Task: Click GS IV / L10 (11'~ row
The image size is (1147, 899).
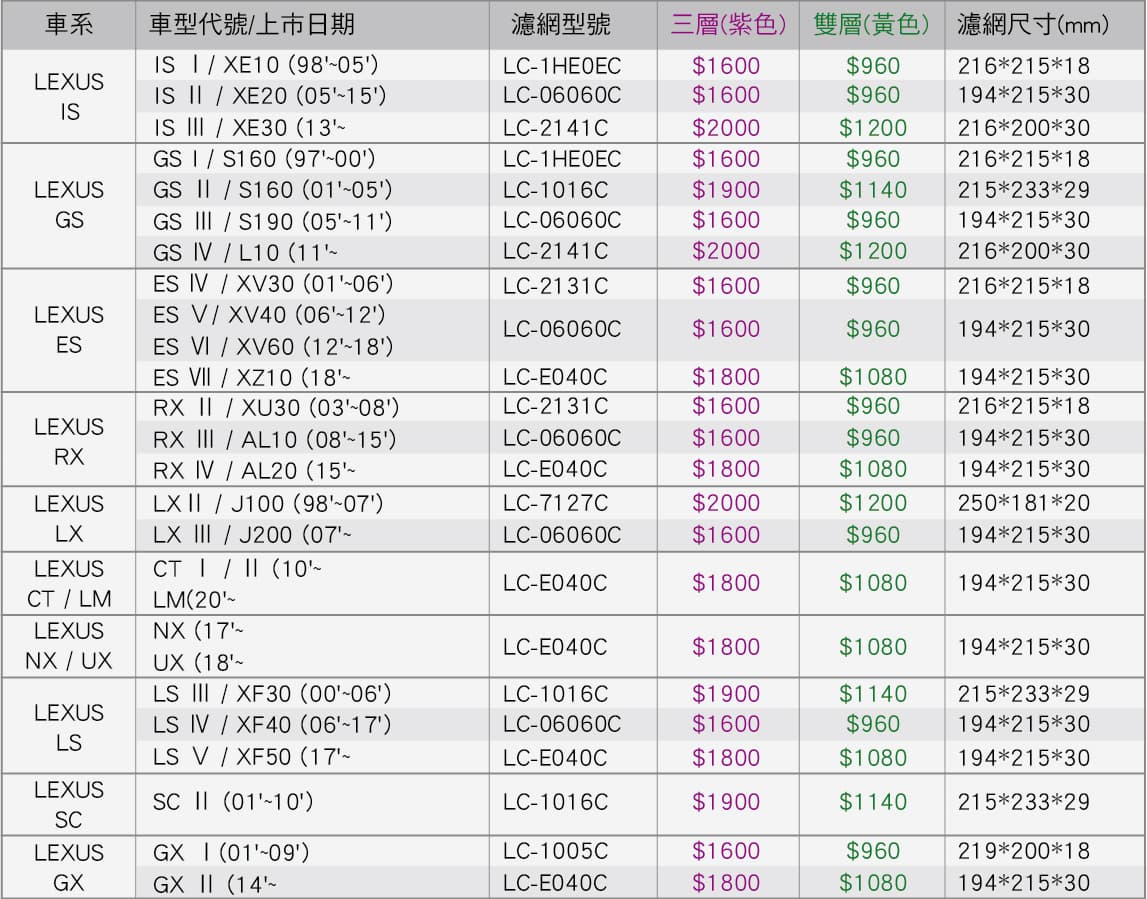Action: [x=640, y=252]
